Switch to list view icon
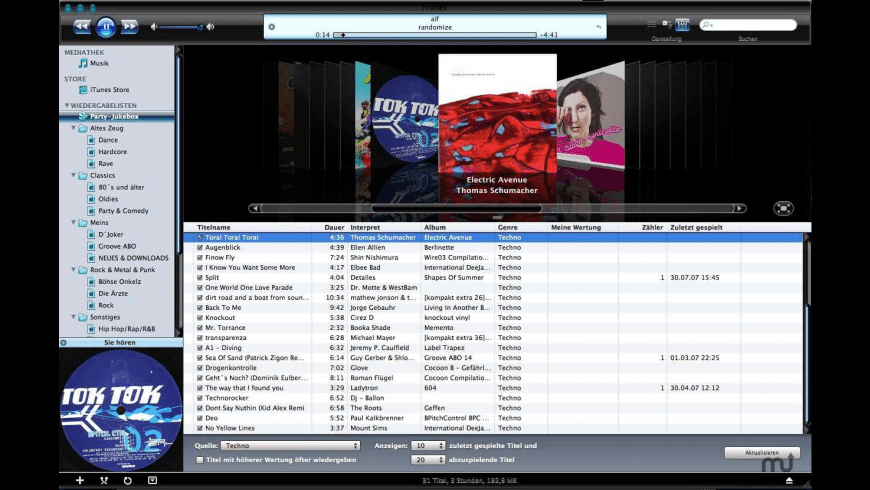Screen dimensions: 870x490 [651, 24]
